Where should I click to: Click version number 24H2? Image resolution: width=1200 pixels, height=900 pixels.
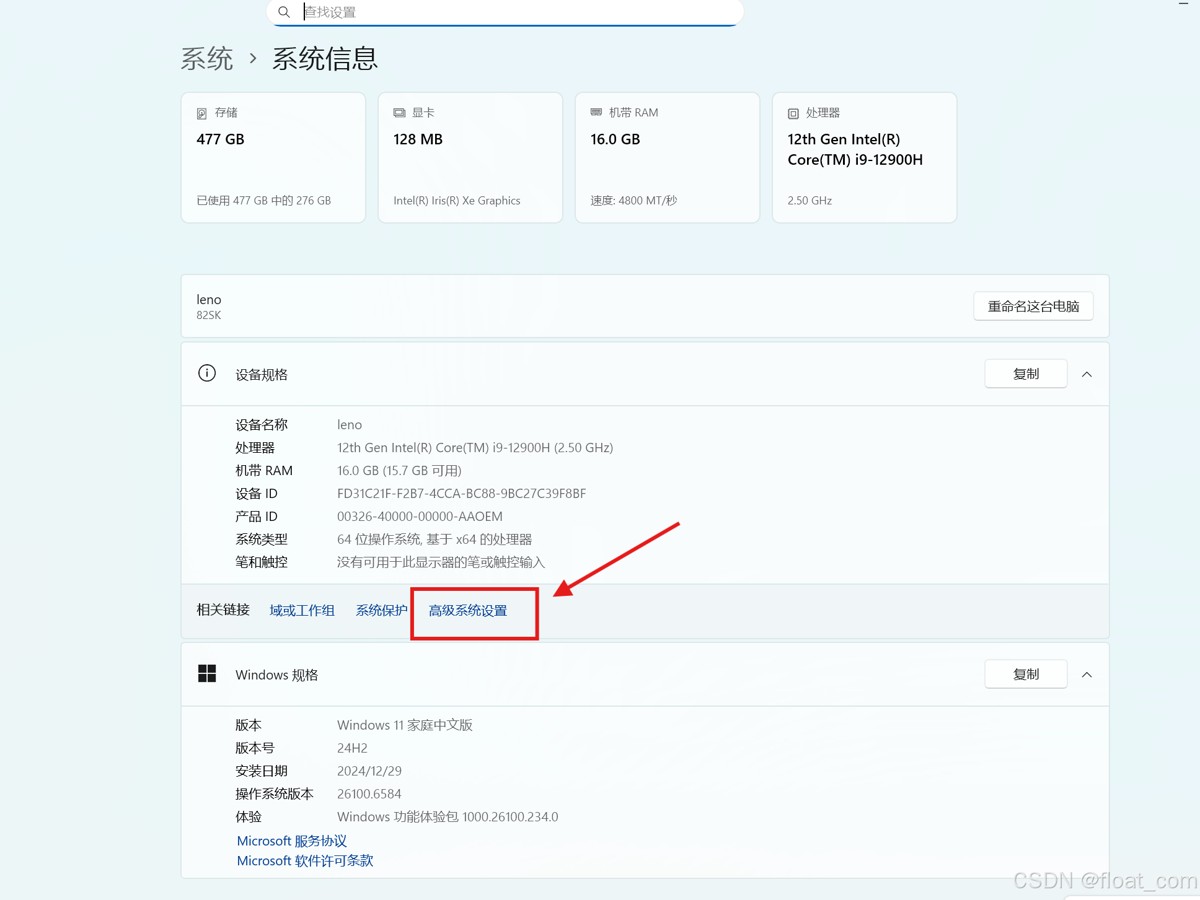pos(352,748)
